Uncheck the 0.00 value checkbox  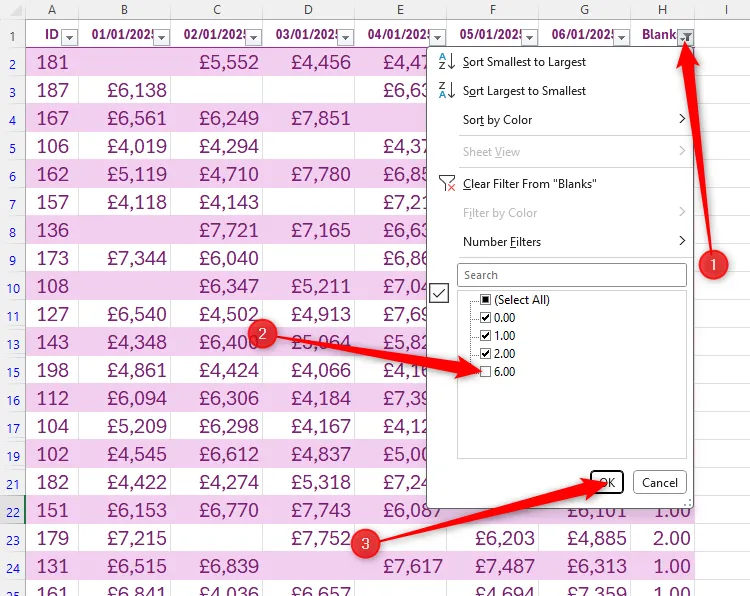(486, 318)
